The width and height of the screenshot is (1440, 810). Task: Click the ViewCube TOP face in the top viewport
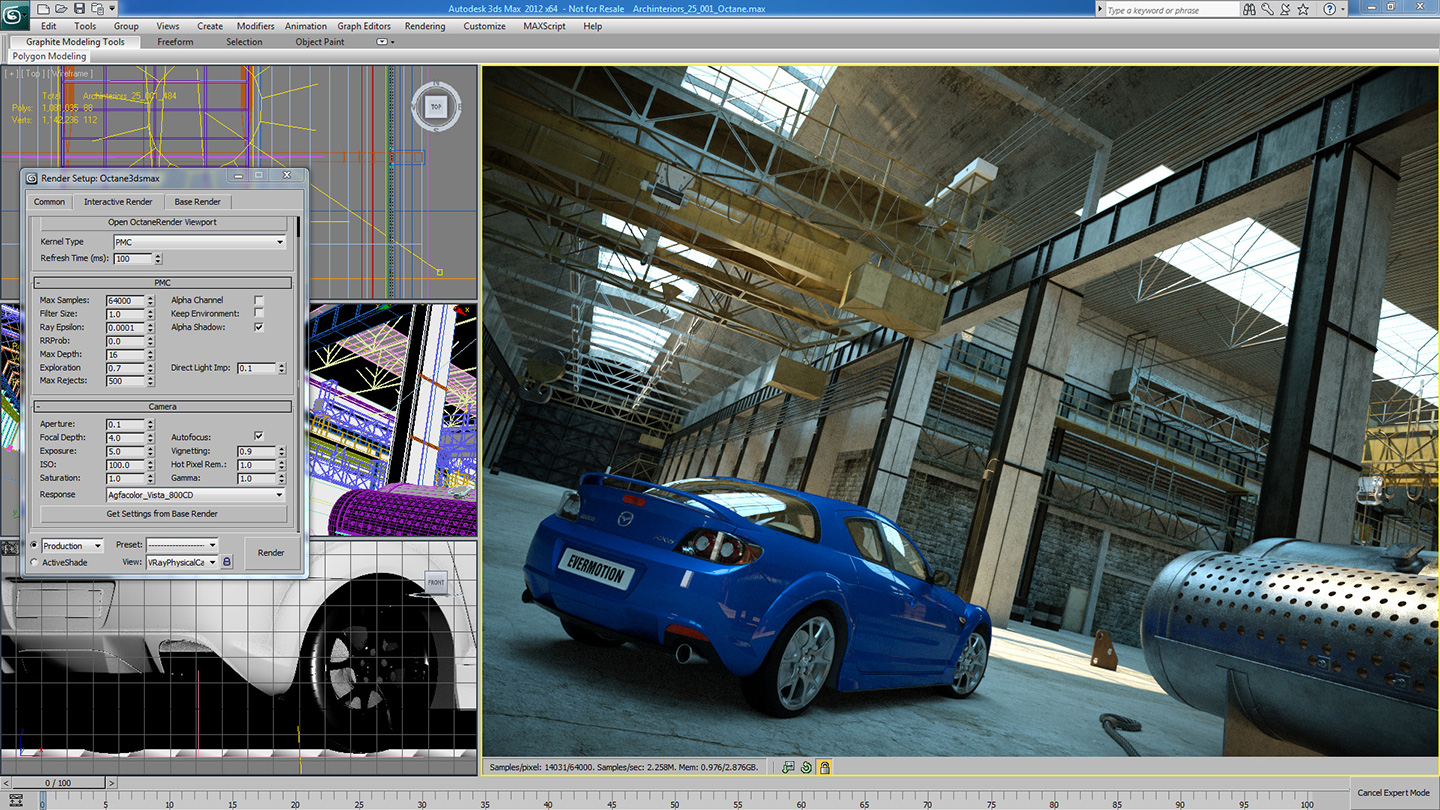point(436,106)
